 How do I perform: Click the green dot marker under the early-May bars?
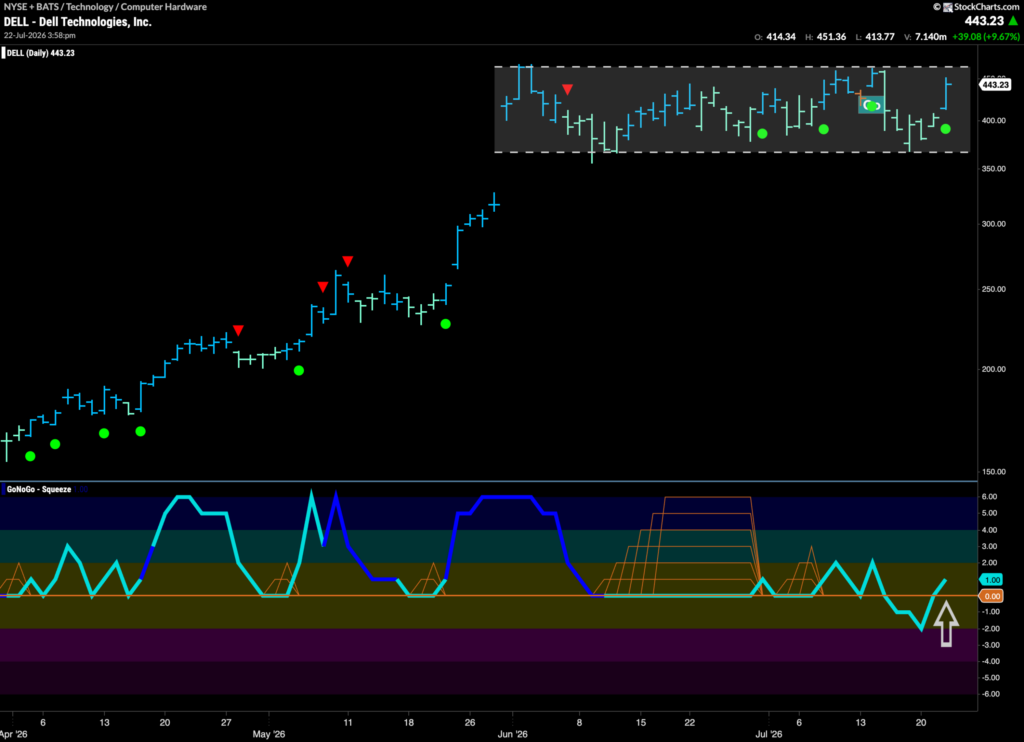[x=299, y=370]
